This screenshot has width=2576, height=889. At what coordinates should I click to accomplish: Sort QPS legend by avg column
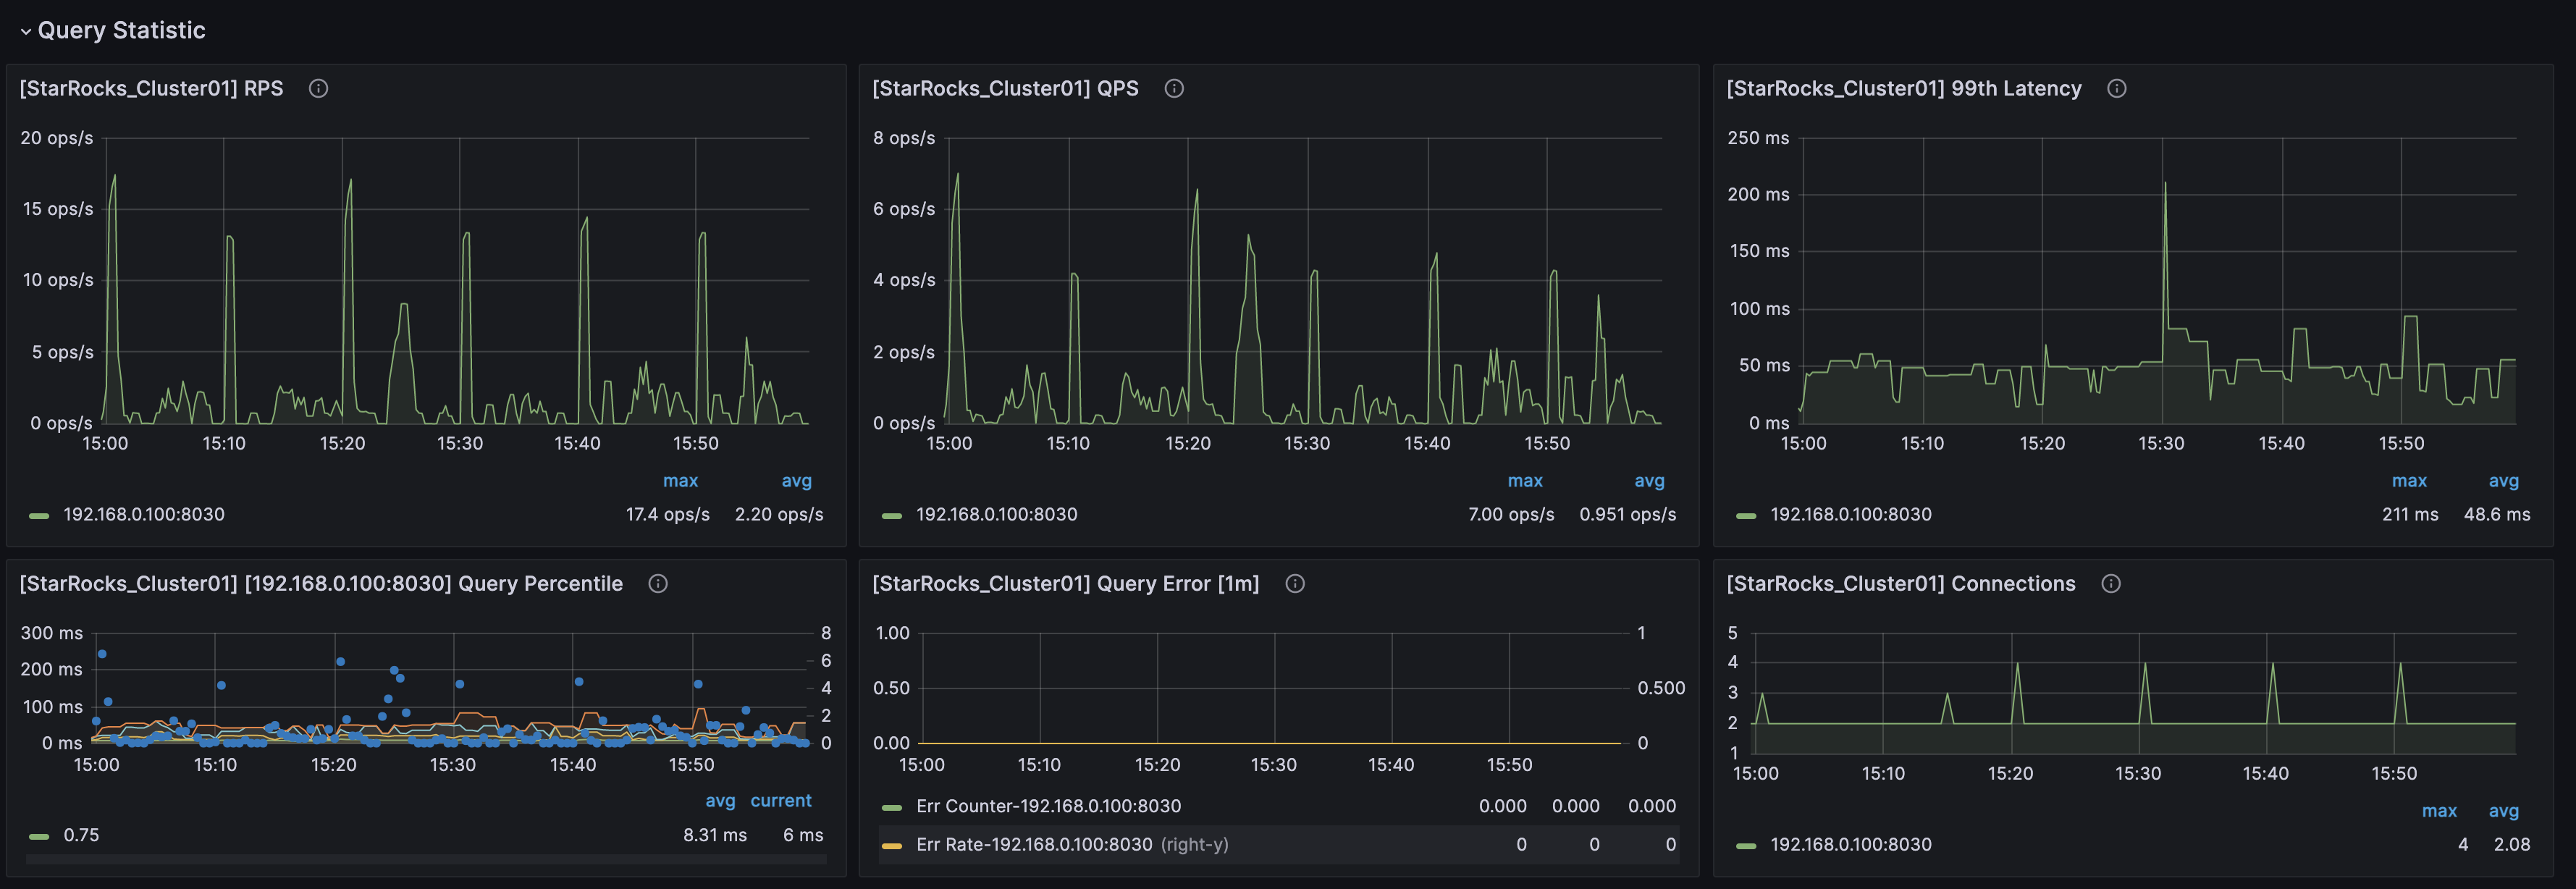[1650, 481]
